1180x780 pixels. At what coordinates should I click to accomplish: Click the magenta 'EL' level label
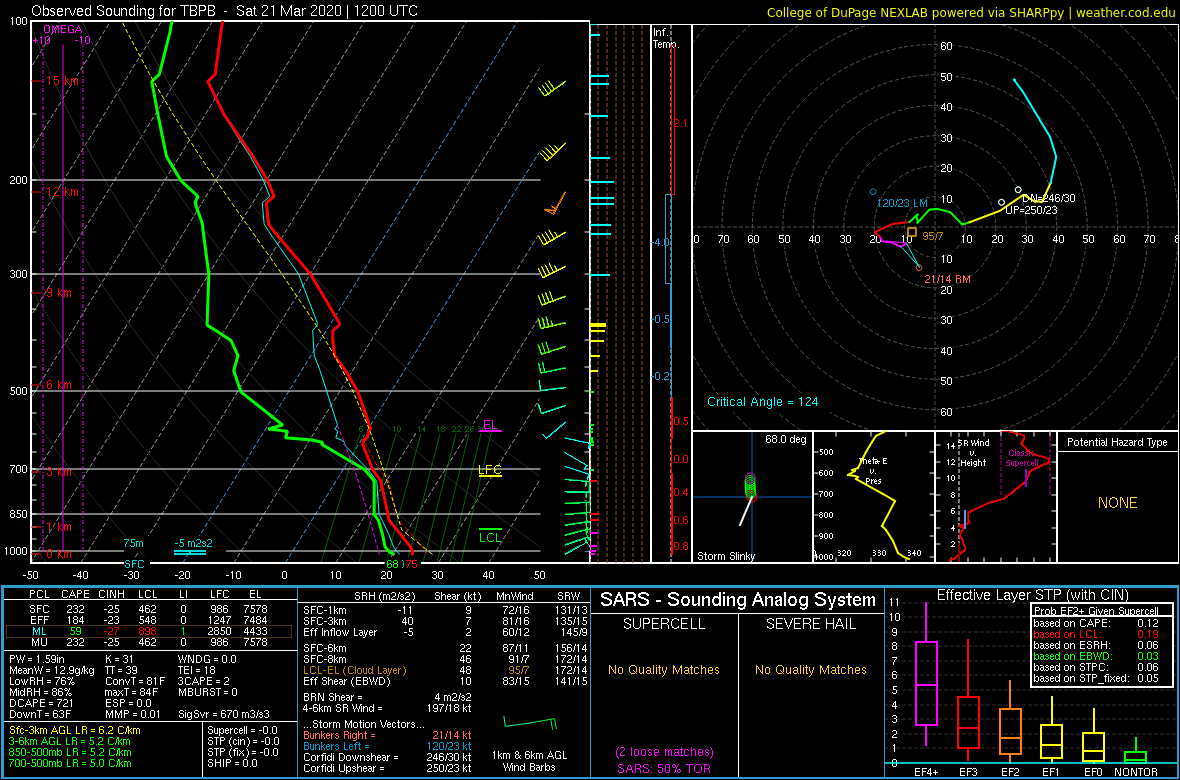(x=490, y=425)
